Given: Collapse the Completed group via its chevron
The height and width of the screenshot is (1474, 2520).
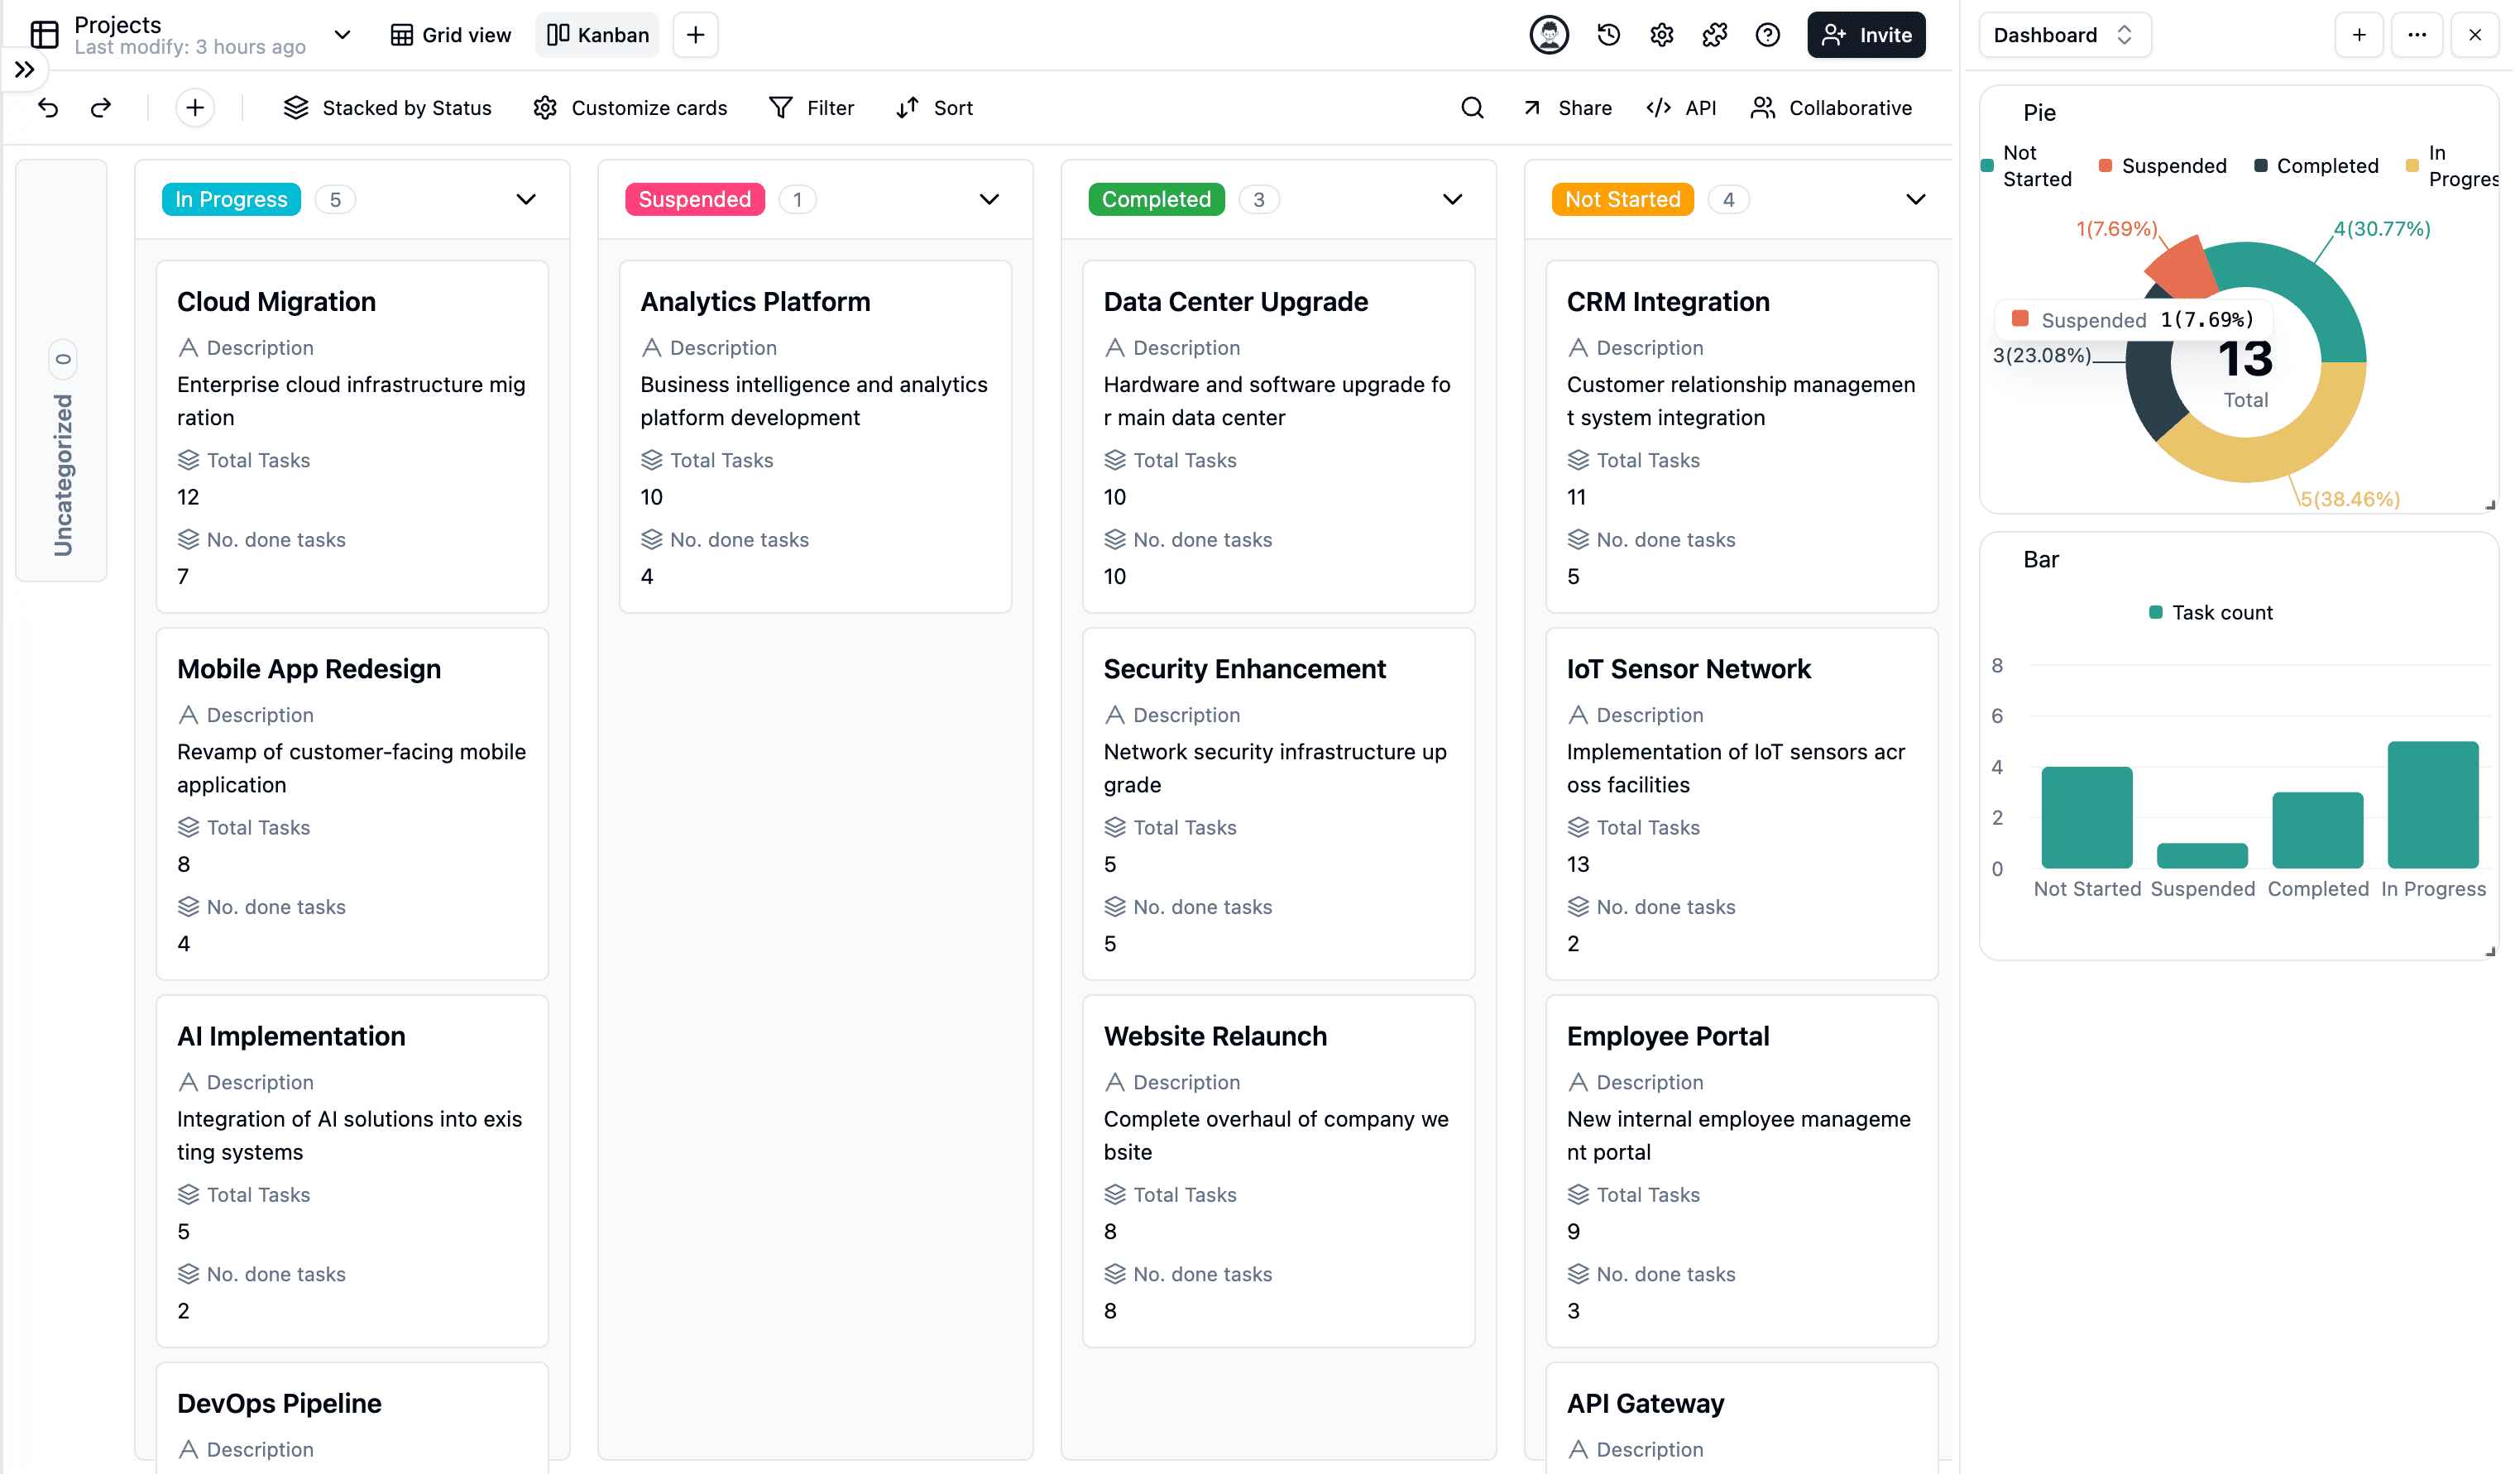Looking at the screenshot, I should tap(1452, 199).
